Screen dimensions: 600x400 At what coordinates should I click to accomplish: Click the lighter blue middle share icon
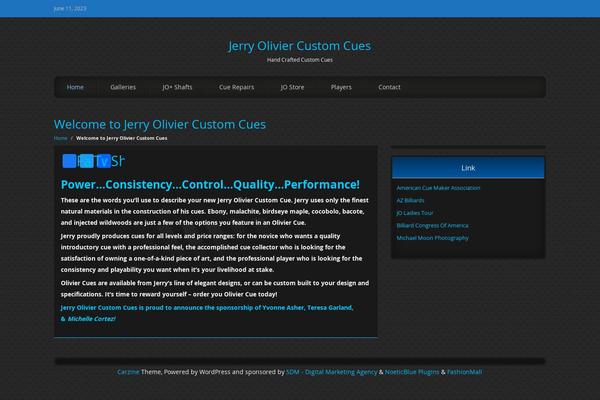click(x=86, y=161)
